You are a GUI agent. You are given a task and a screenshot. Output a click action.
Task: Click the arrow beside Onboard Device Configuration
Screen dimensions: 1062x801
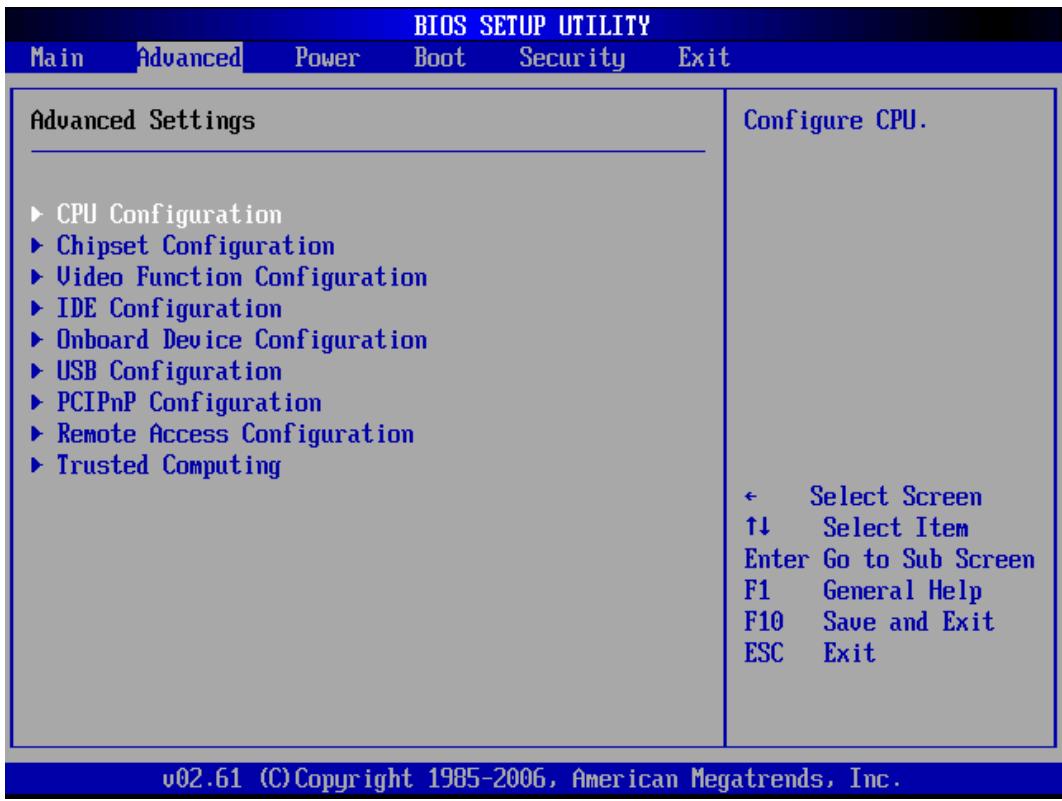coord(37,340)
